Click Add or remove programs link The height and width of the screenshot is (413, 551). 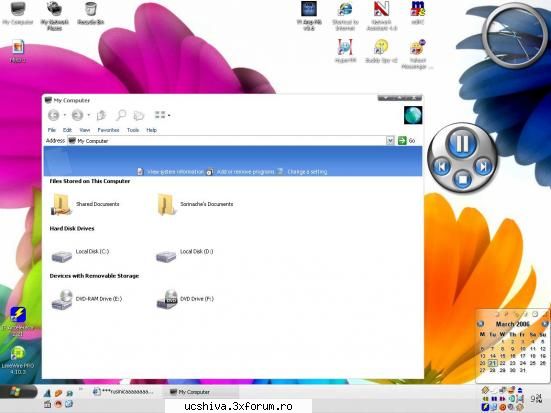point(245,172)
